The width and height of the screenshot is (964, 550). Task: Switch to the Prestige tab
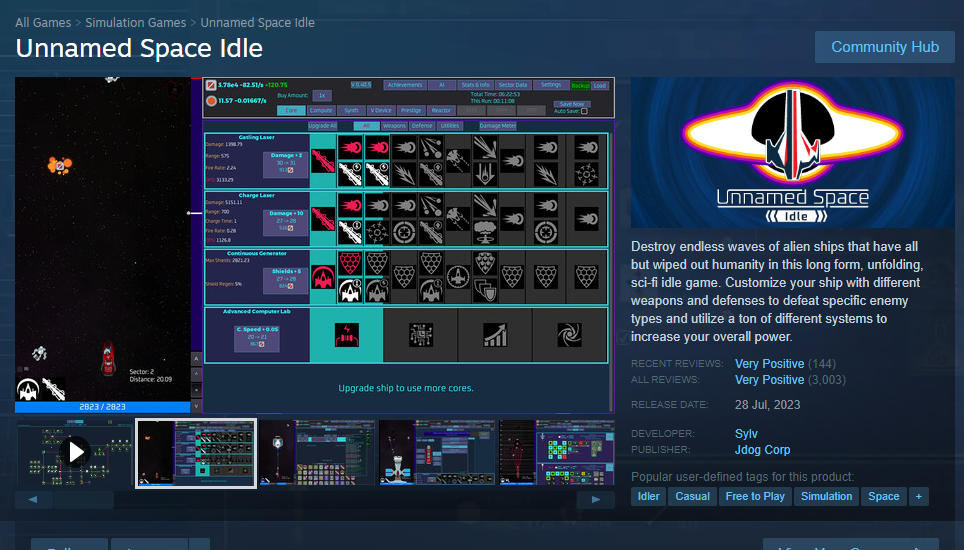tap(411, 111)
